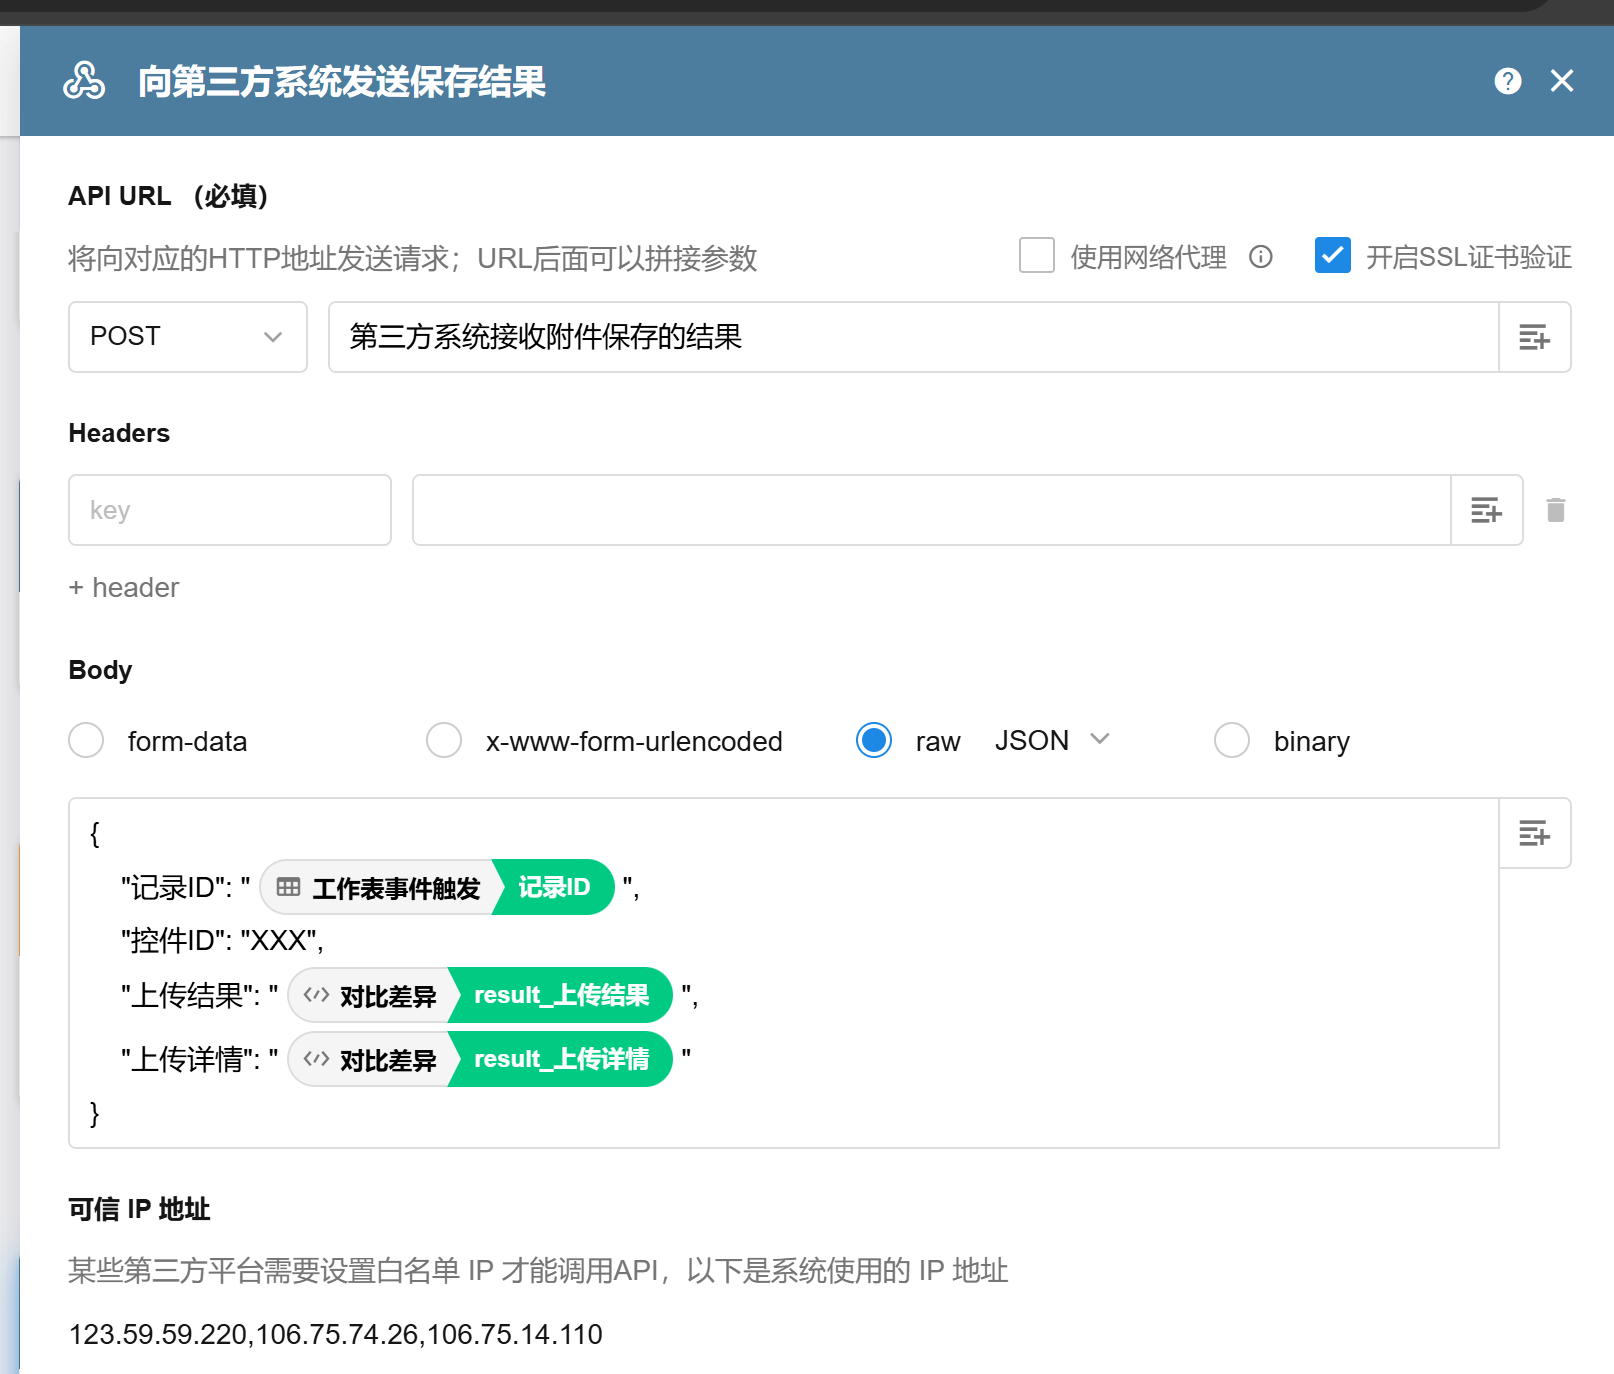This screenshot has height=1374, width=1614.
Task: Click the webhook icon in the header
Action: (84, 81)
